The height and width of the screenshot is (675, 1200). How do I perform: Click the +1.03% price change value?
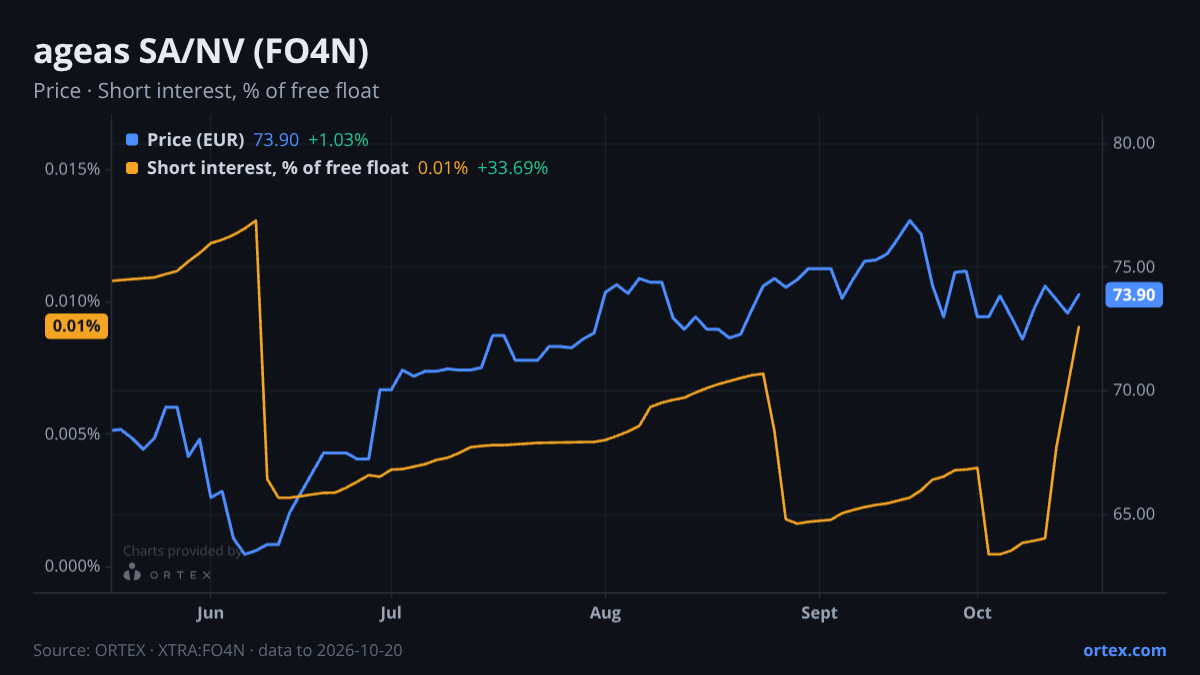point(338,139)
